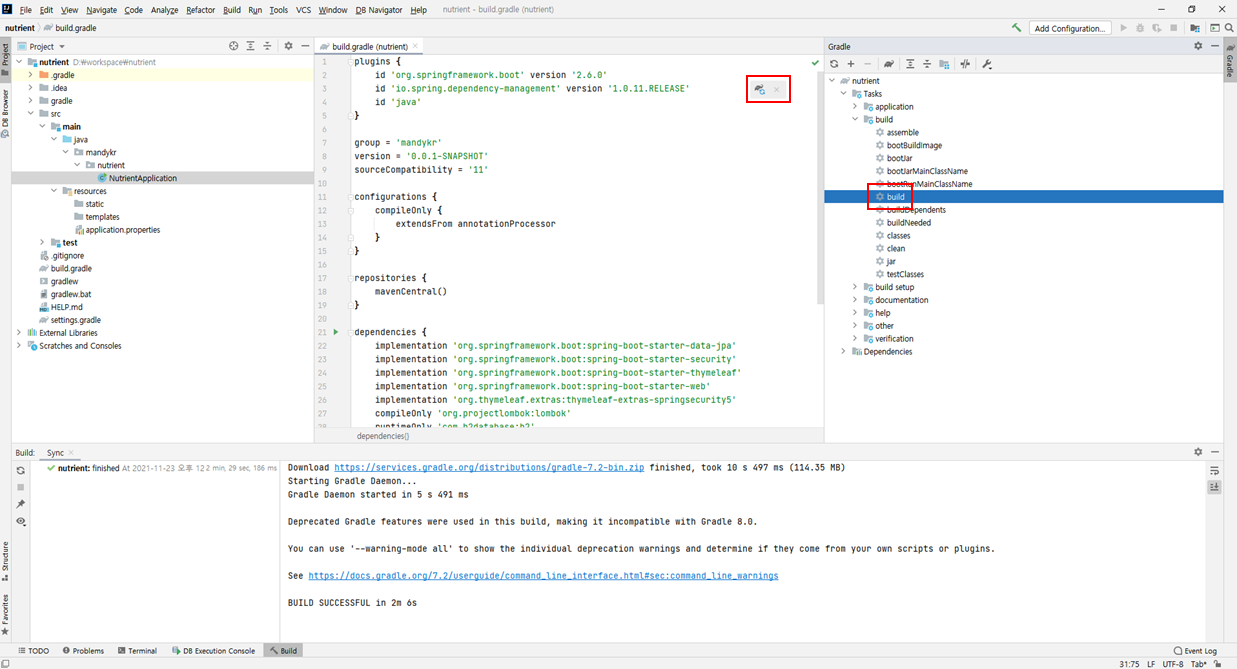Screen dimensions: 1237x669
Task: Open the Navigate menu
Action: point(101,10)
